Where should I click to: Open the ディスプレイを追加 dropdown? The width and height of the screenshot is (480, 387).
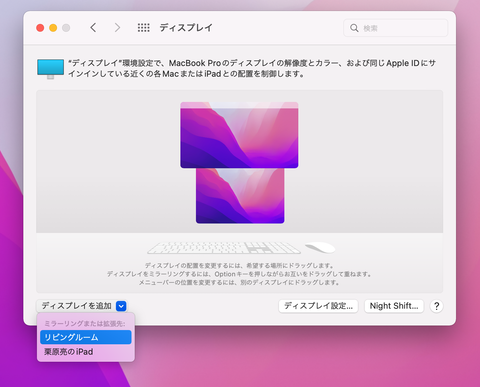coord(82,306)
